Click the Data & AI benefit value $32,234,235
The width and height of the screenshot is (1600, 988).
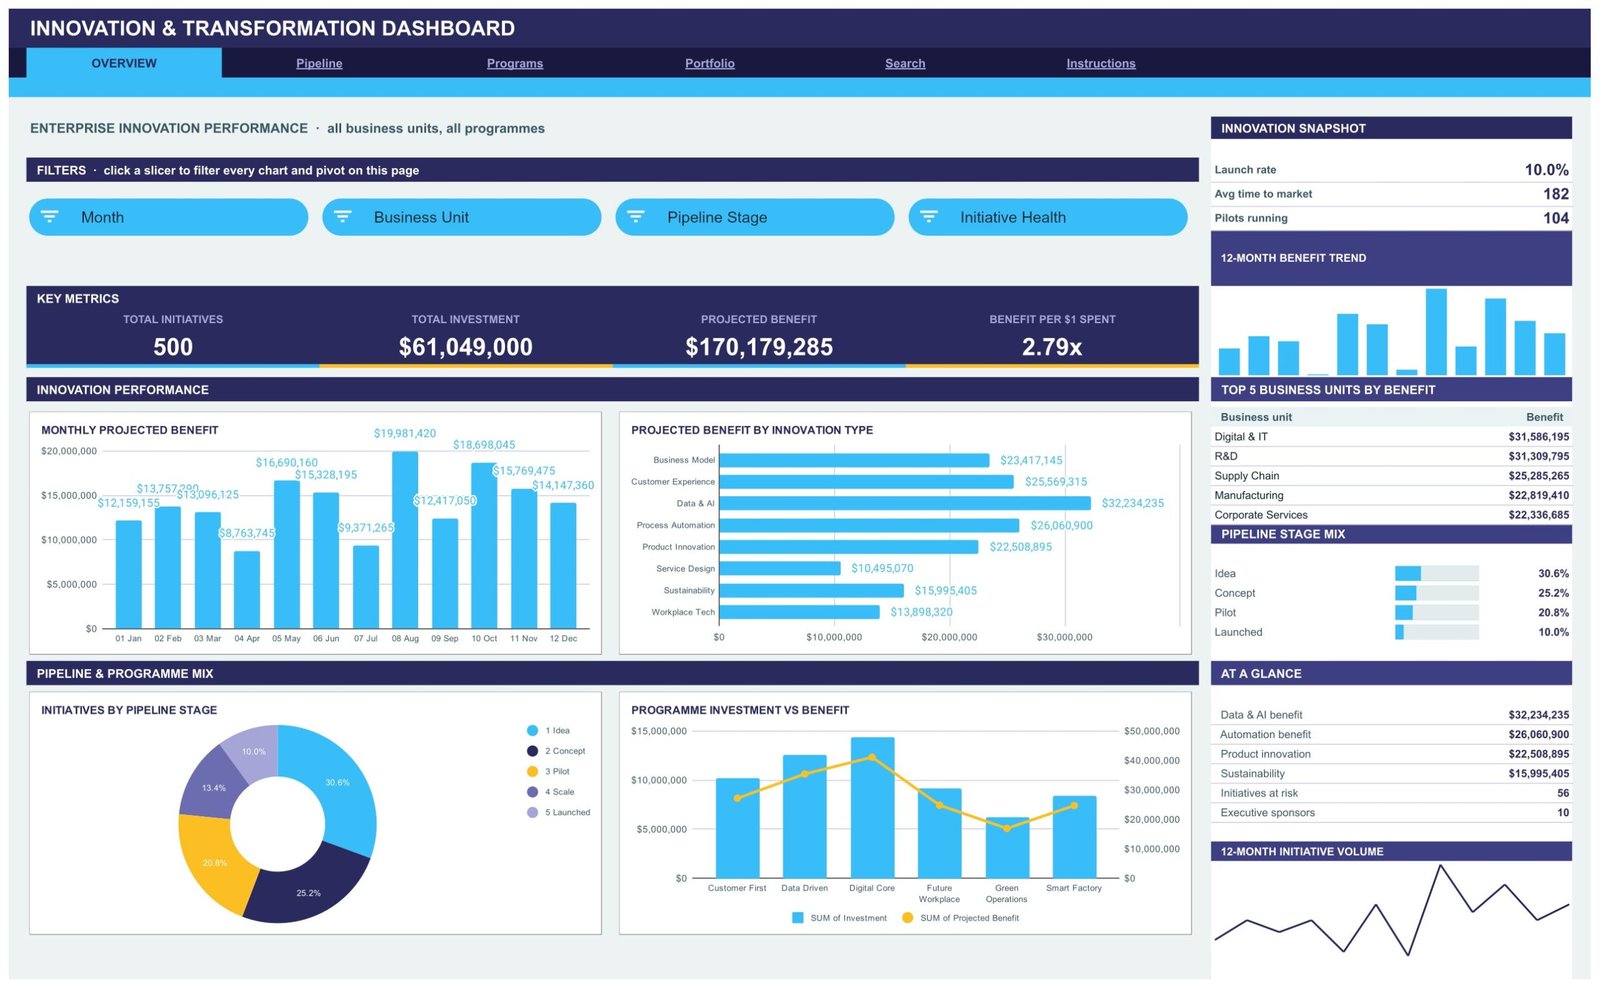click(x=1538, y=715)
